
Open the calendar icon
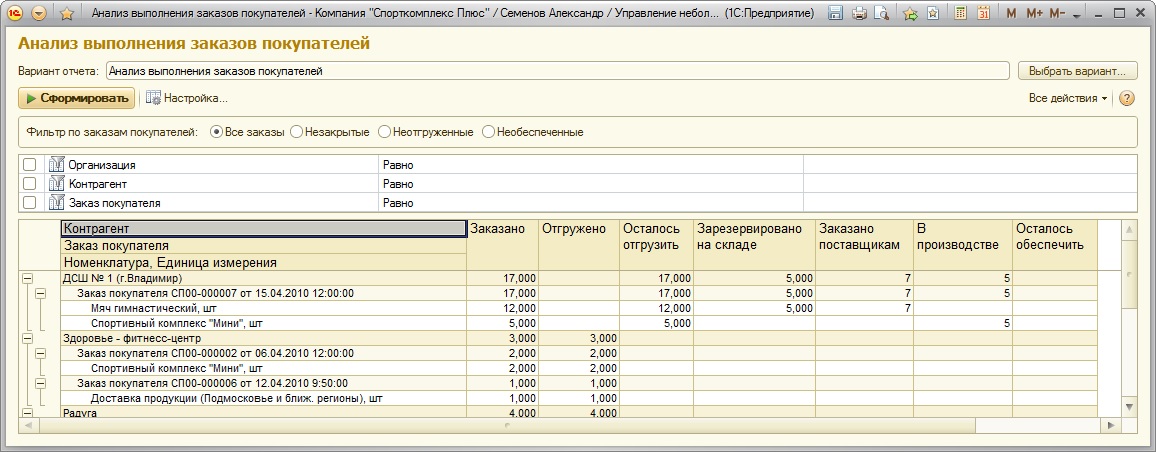984,14
